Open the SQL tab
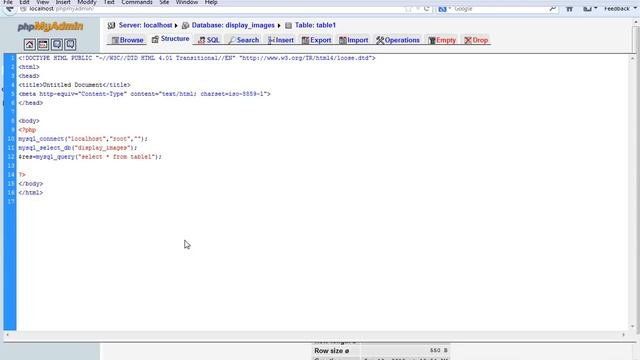 (209, 40)
